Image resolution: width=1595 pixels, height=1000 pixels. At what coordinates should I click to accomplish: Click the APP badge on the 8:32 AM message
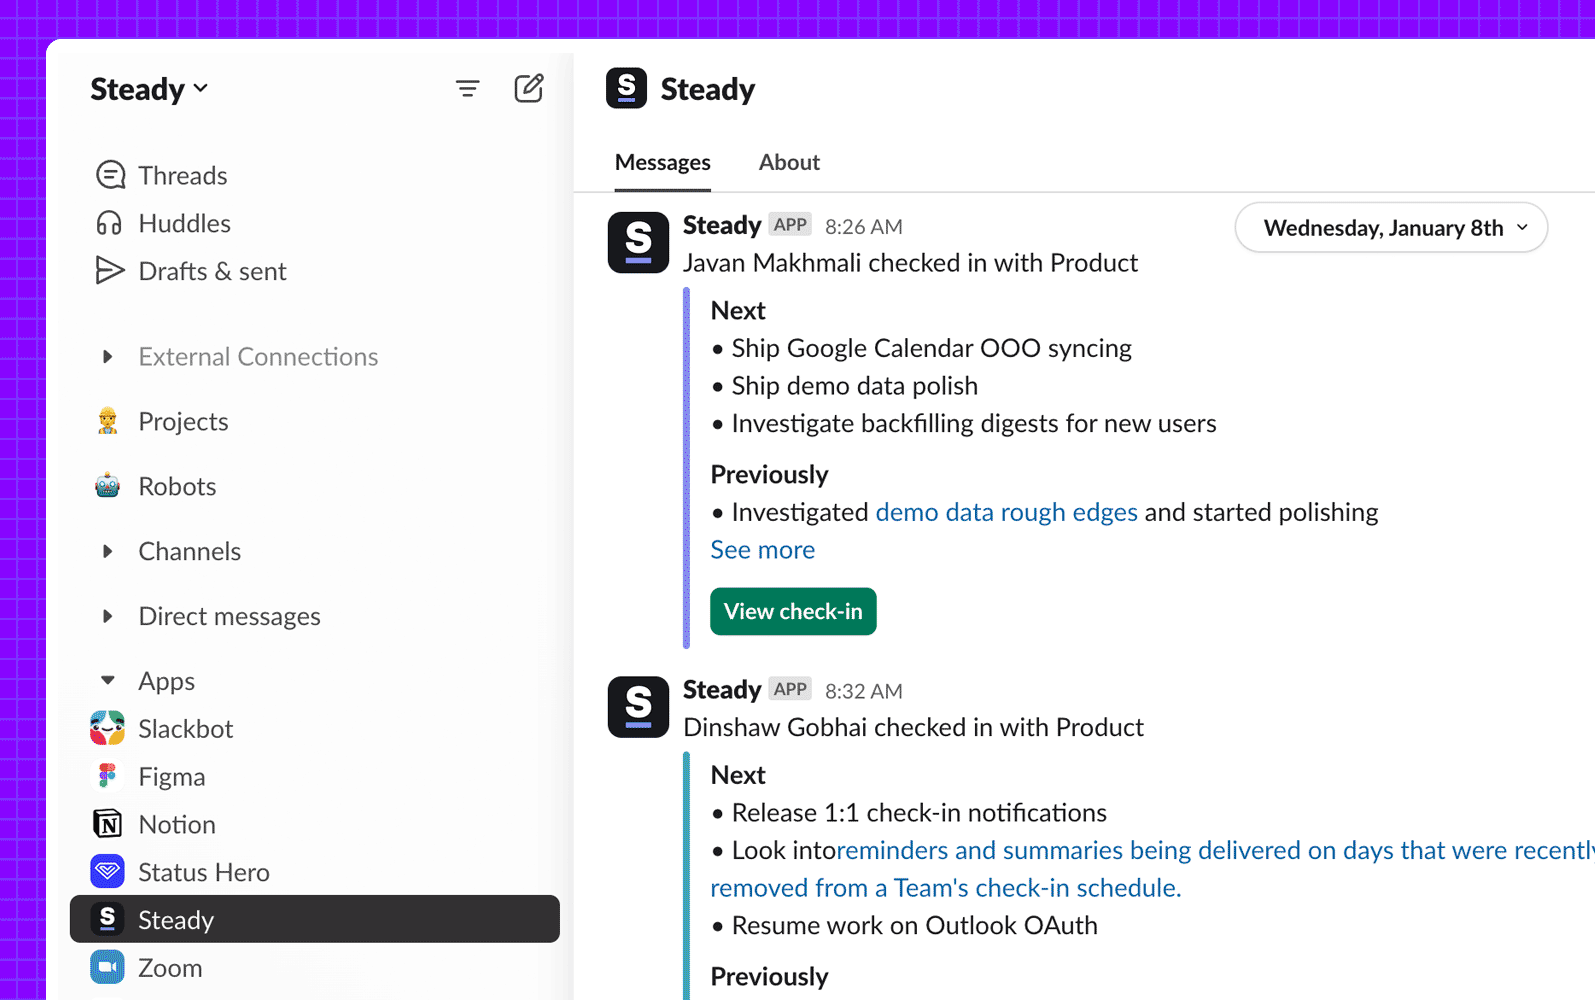[790, 689]
